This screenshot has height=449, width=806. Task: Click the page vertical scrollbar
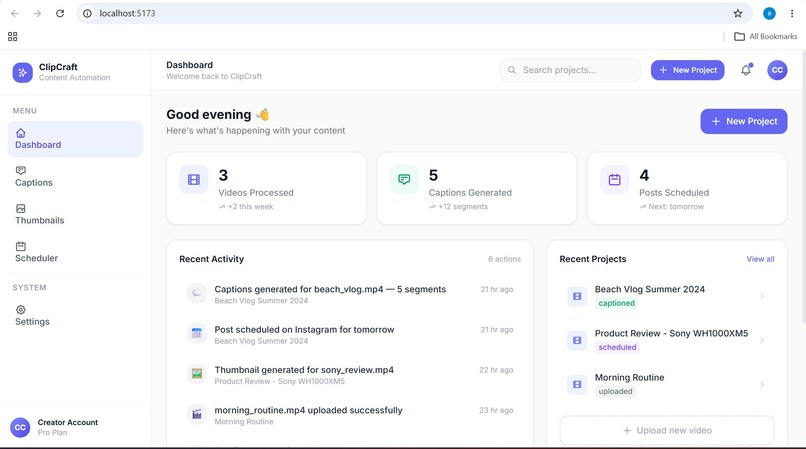(803, 187)
